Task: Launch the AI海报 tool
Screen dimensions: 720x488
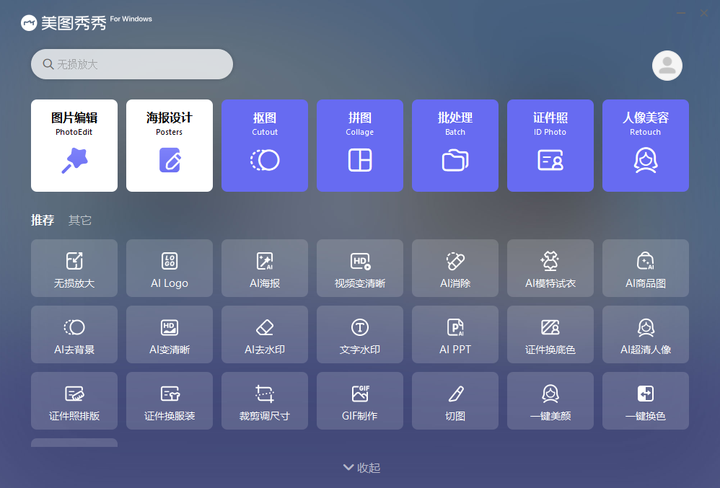Action: 264,268
